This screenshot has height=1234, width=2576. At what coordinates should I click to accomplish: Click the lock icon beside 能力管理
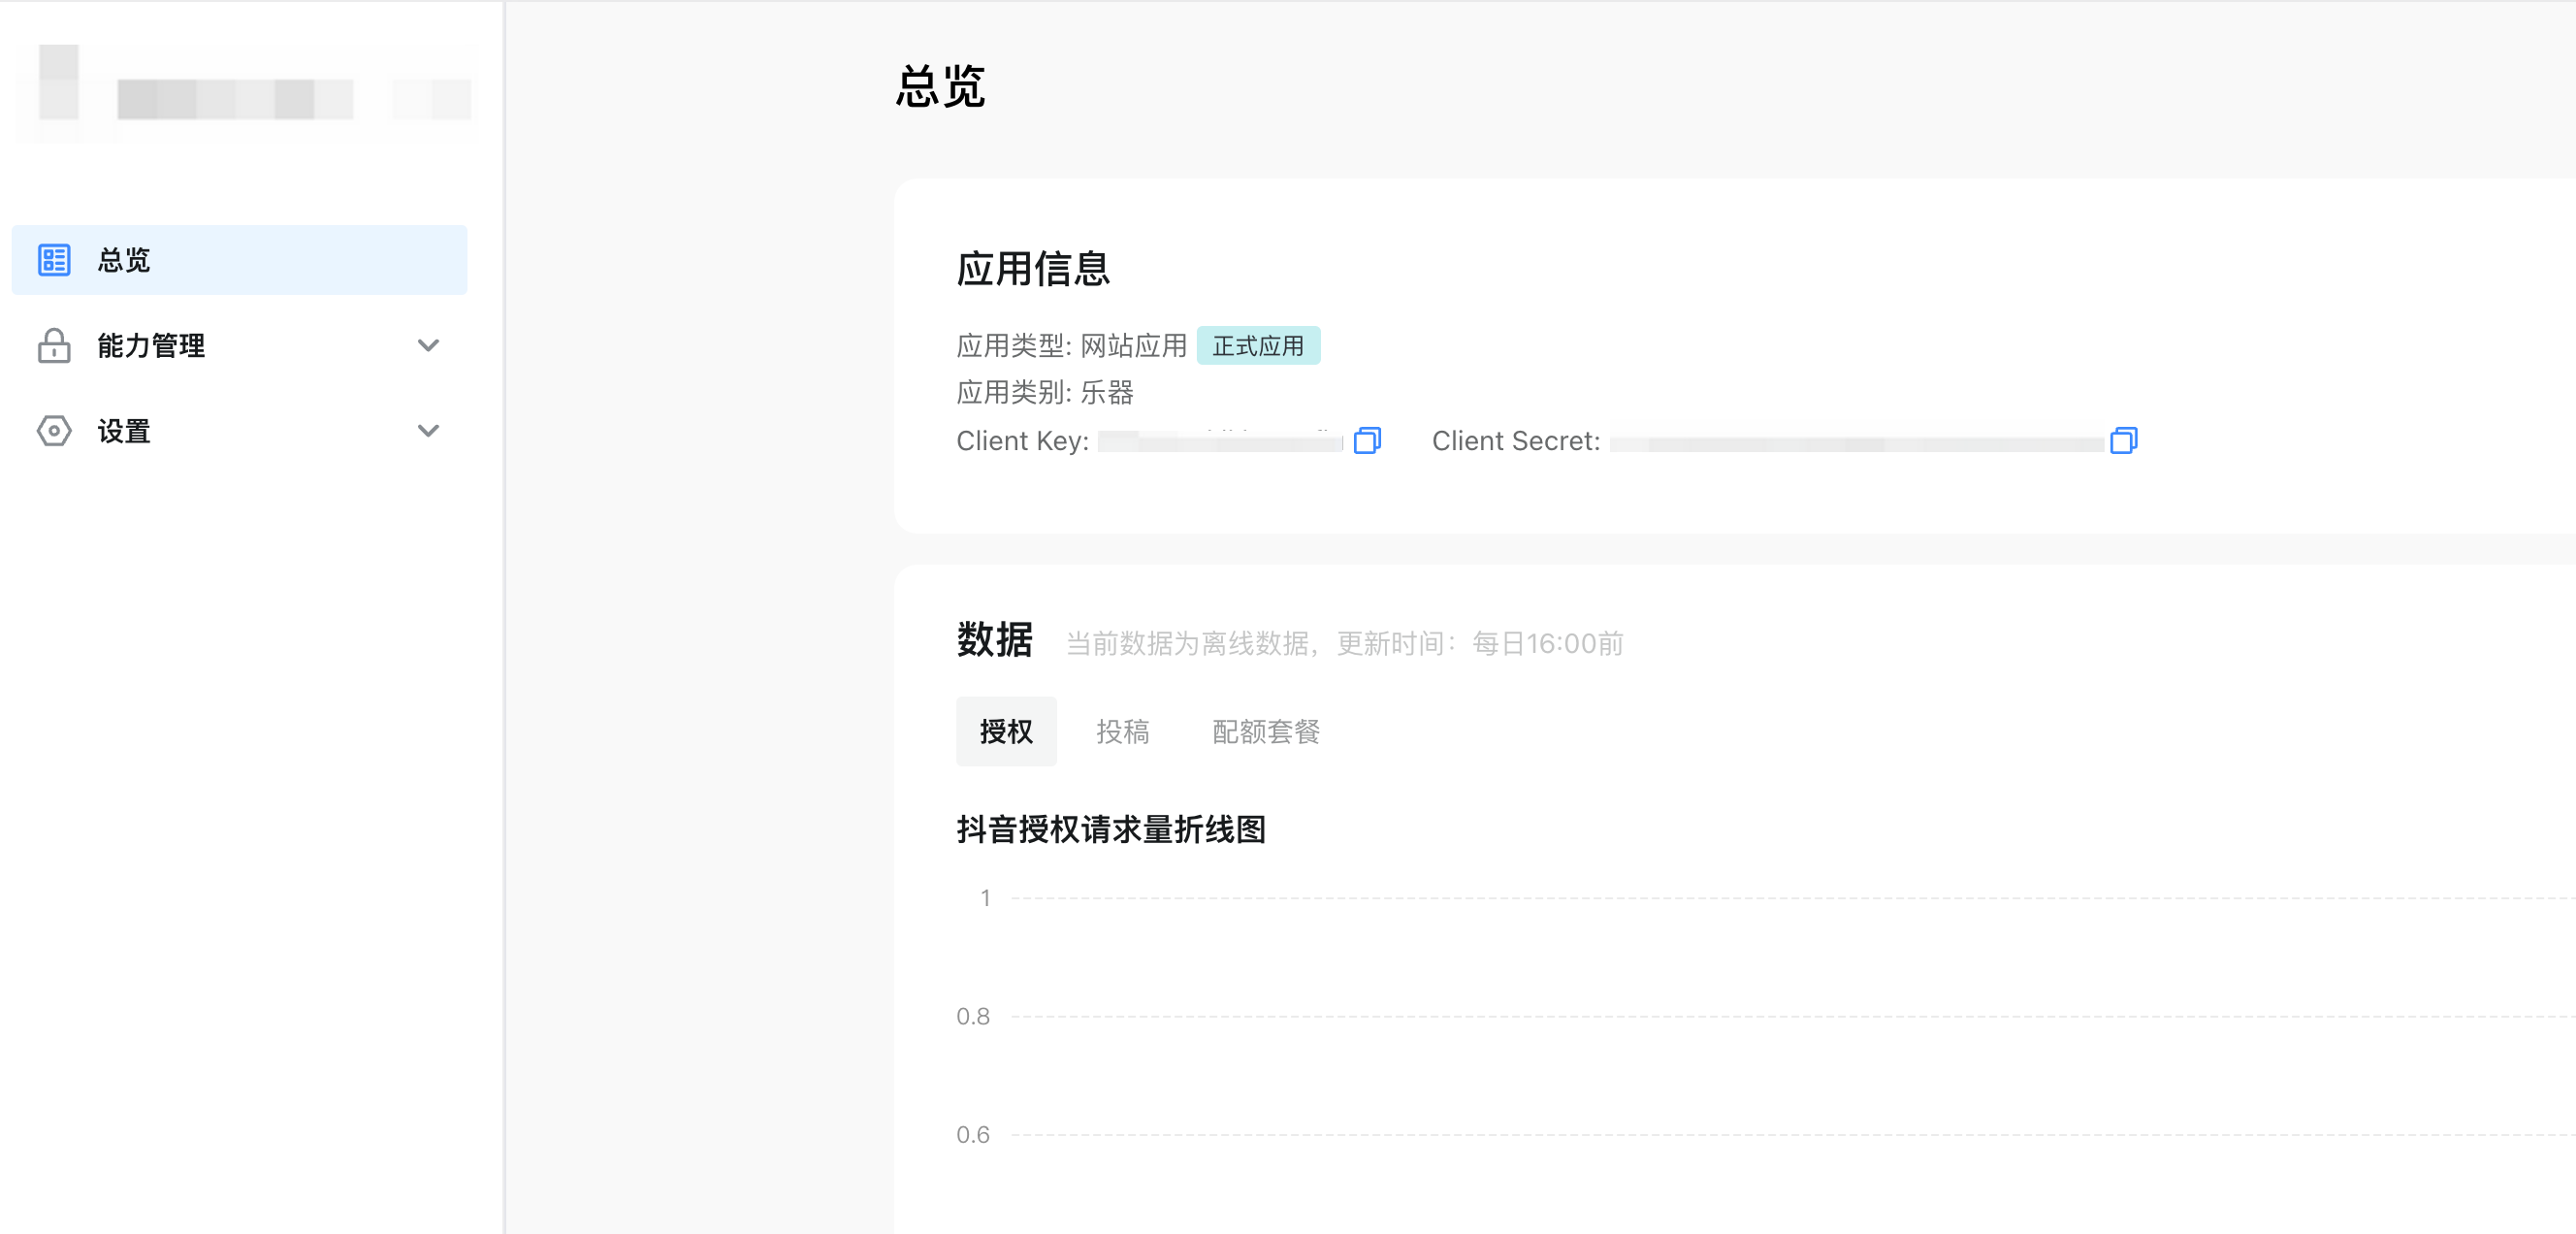coord(55,345)
